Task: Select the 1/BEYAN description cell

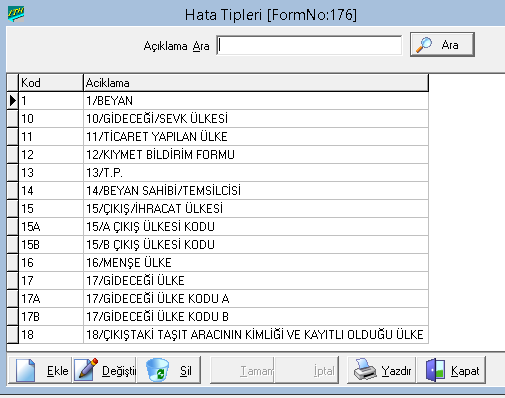Action: coord(256,101)
